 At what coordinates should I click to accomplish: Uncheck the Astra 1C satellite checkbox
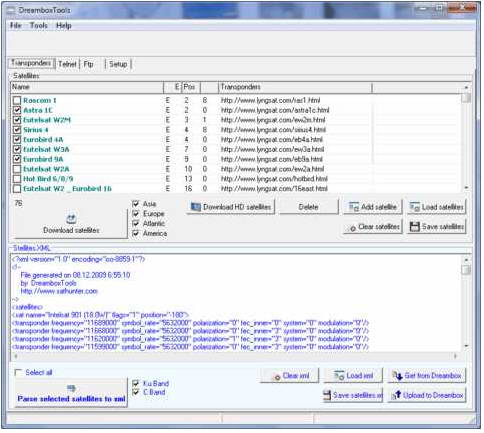(17, 110)
